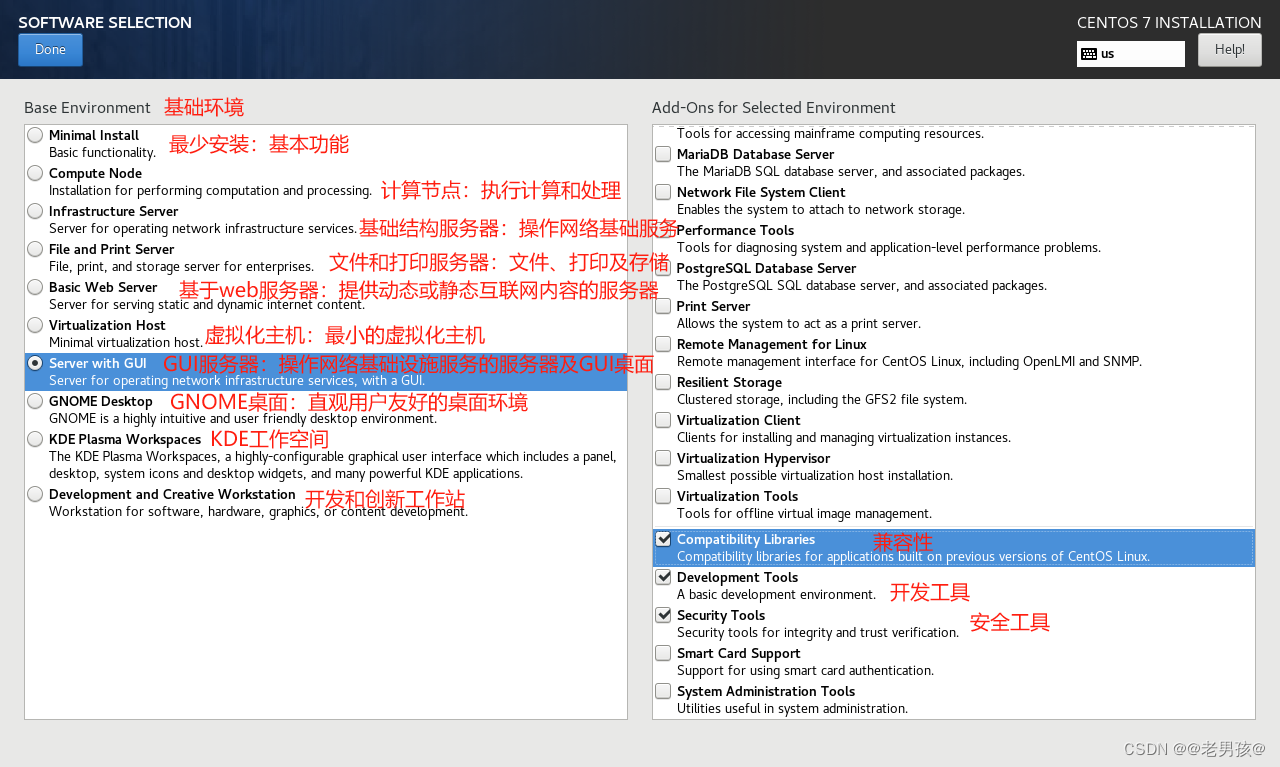Click 'Installation for performing computation' description
Image resolution: width=1280 pixels, height=767 pixels.
[x=210, y=191]
